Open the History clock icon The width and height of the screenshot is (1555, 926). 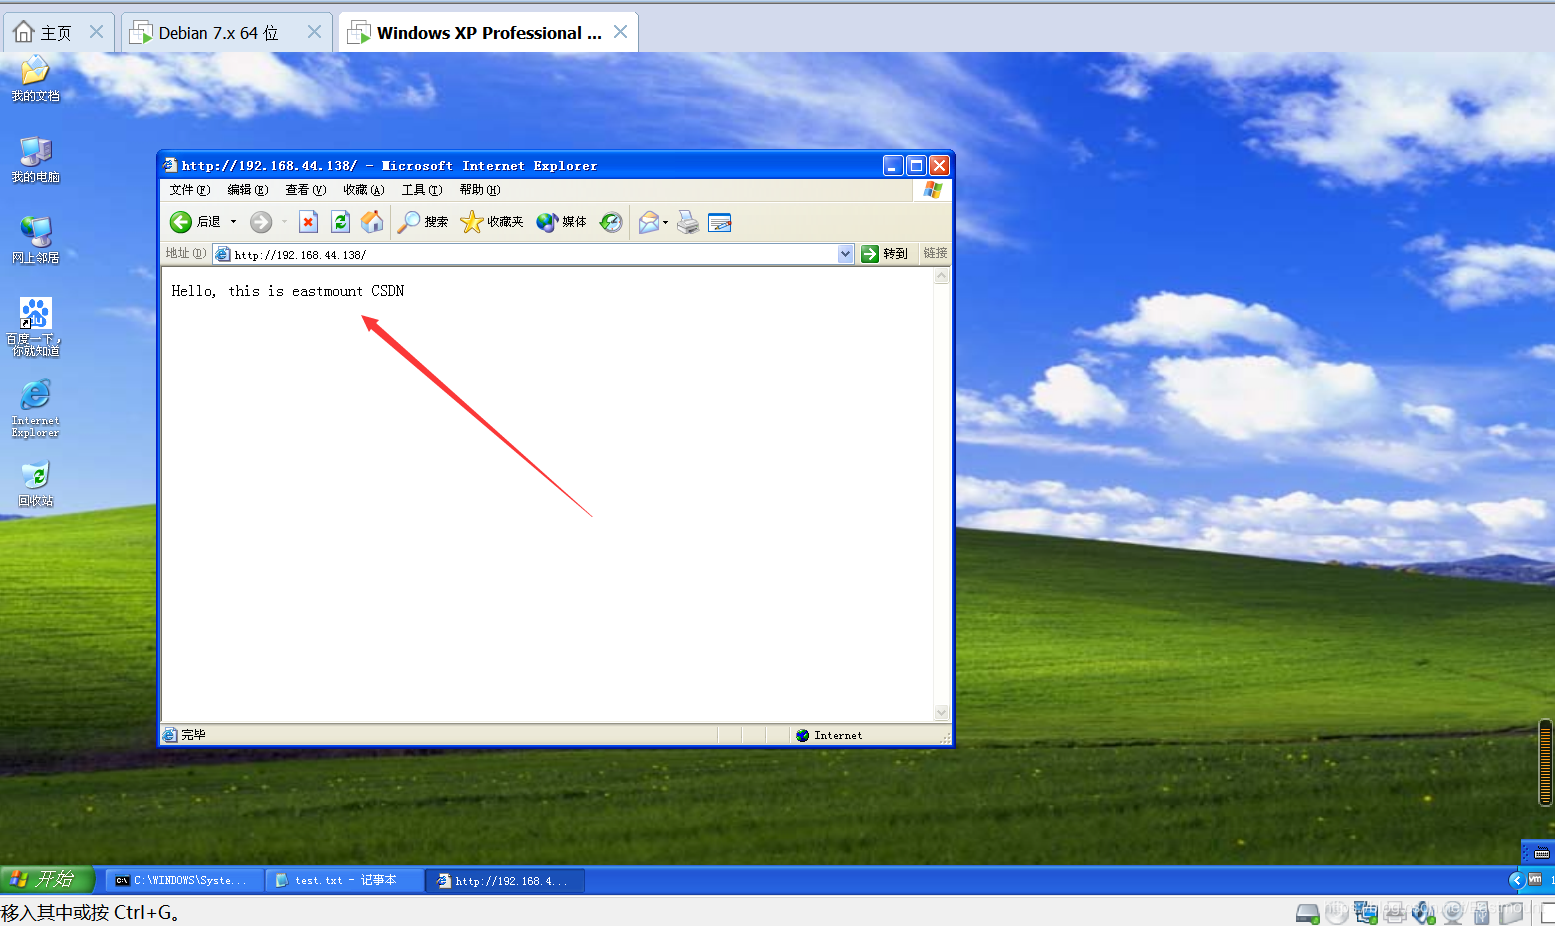pos(611,222)
